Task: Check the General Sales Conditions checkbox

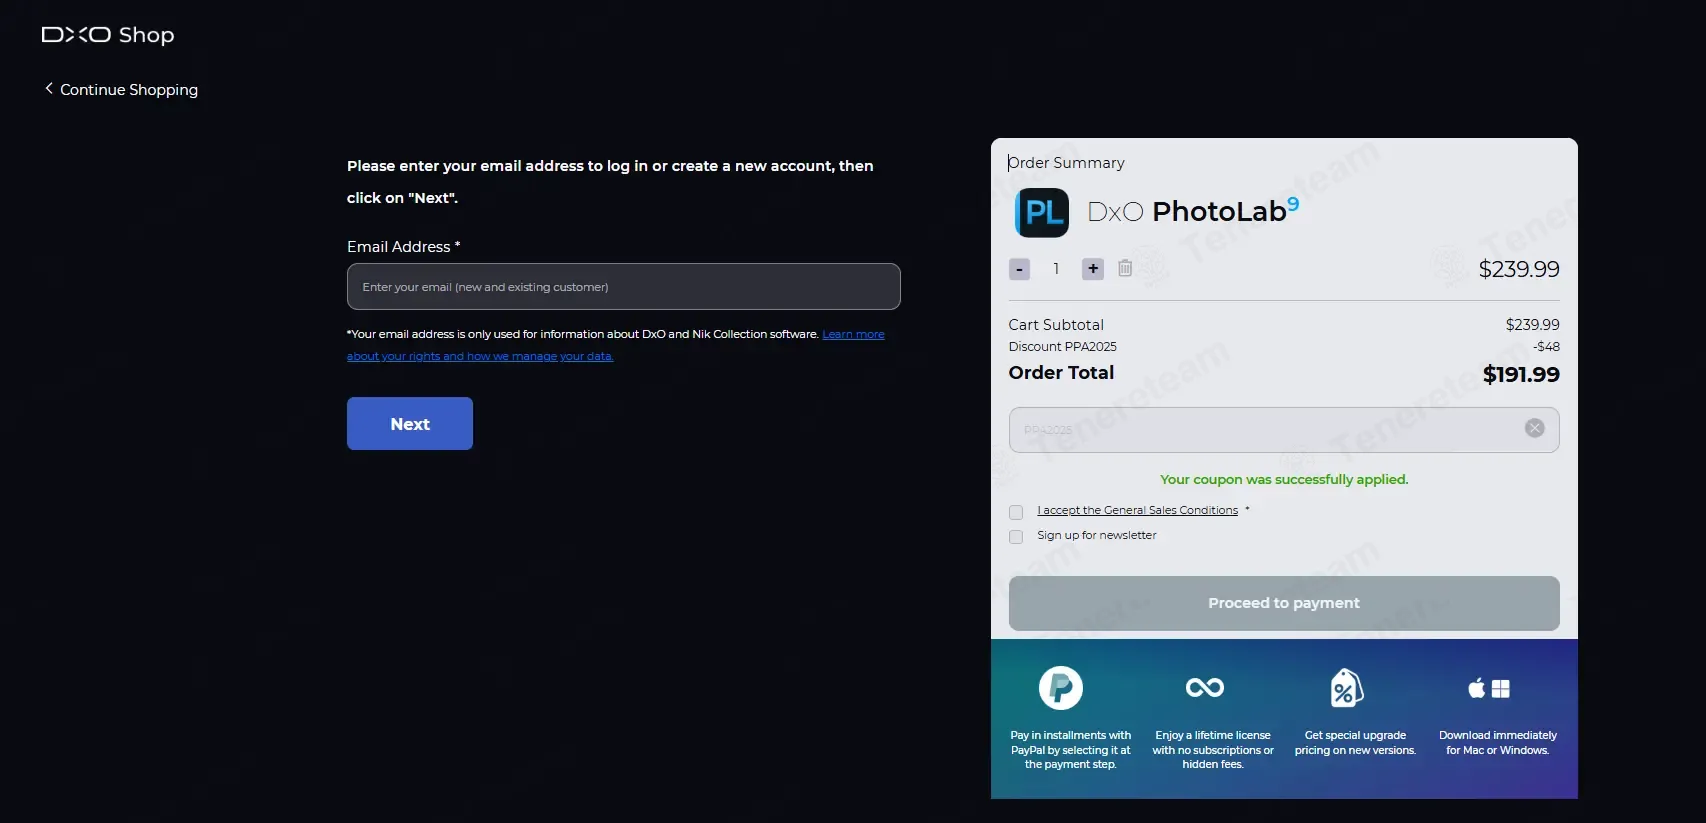Action: 1016,512
